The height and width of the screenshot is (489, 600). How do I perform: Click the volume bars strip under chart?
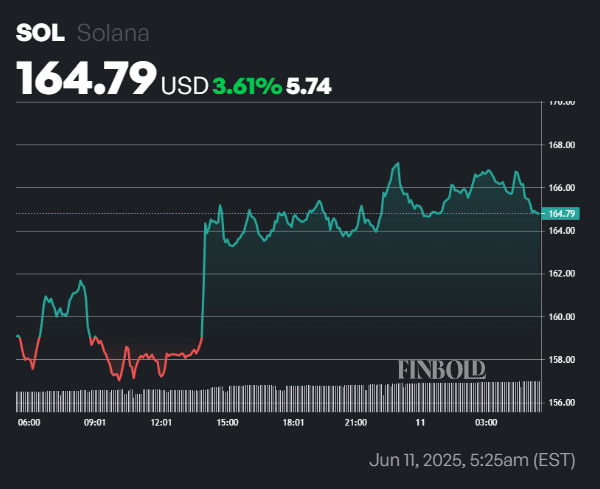279,396
